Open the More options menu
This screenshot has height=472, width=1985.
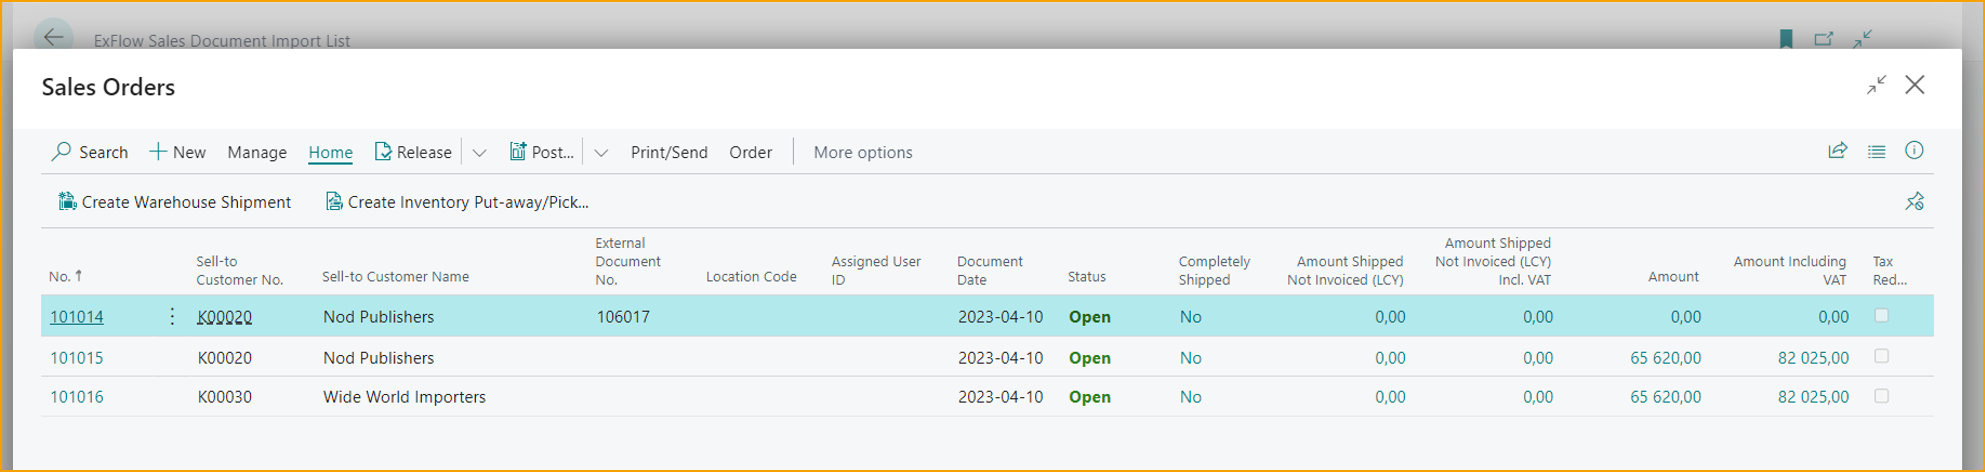(862, 152)
